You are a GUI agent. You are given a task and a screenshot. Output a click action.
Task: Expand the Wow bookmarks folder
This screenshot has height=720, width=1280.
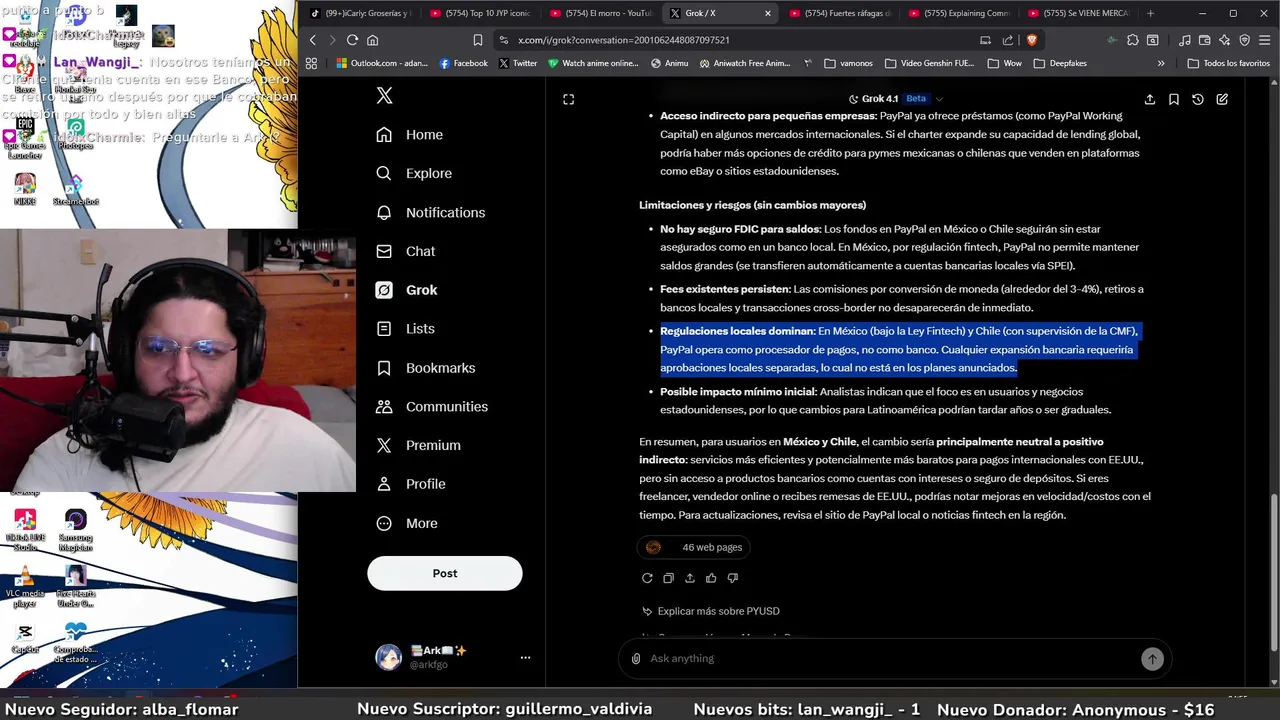pos(1004,63)
